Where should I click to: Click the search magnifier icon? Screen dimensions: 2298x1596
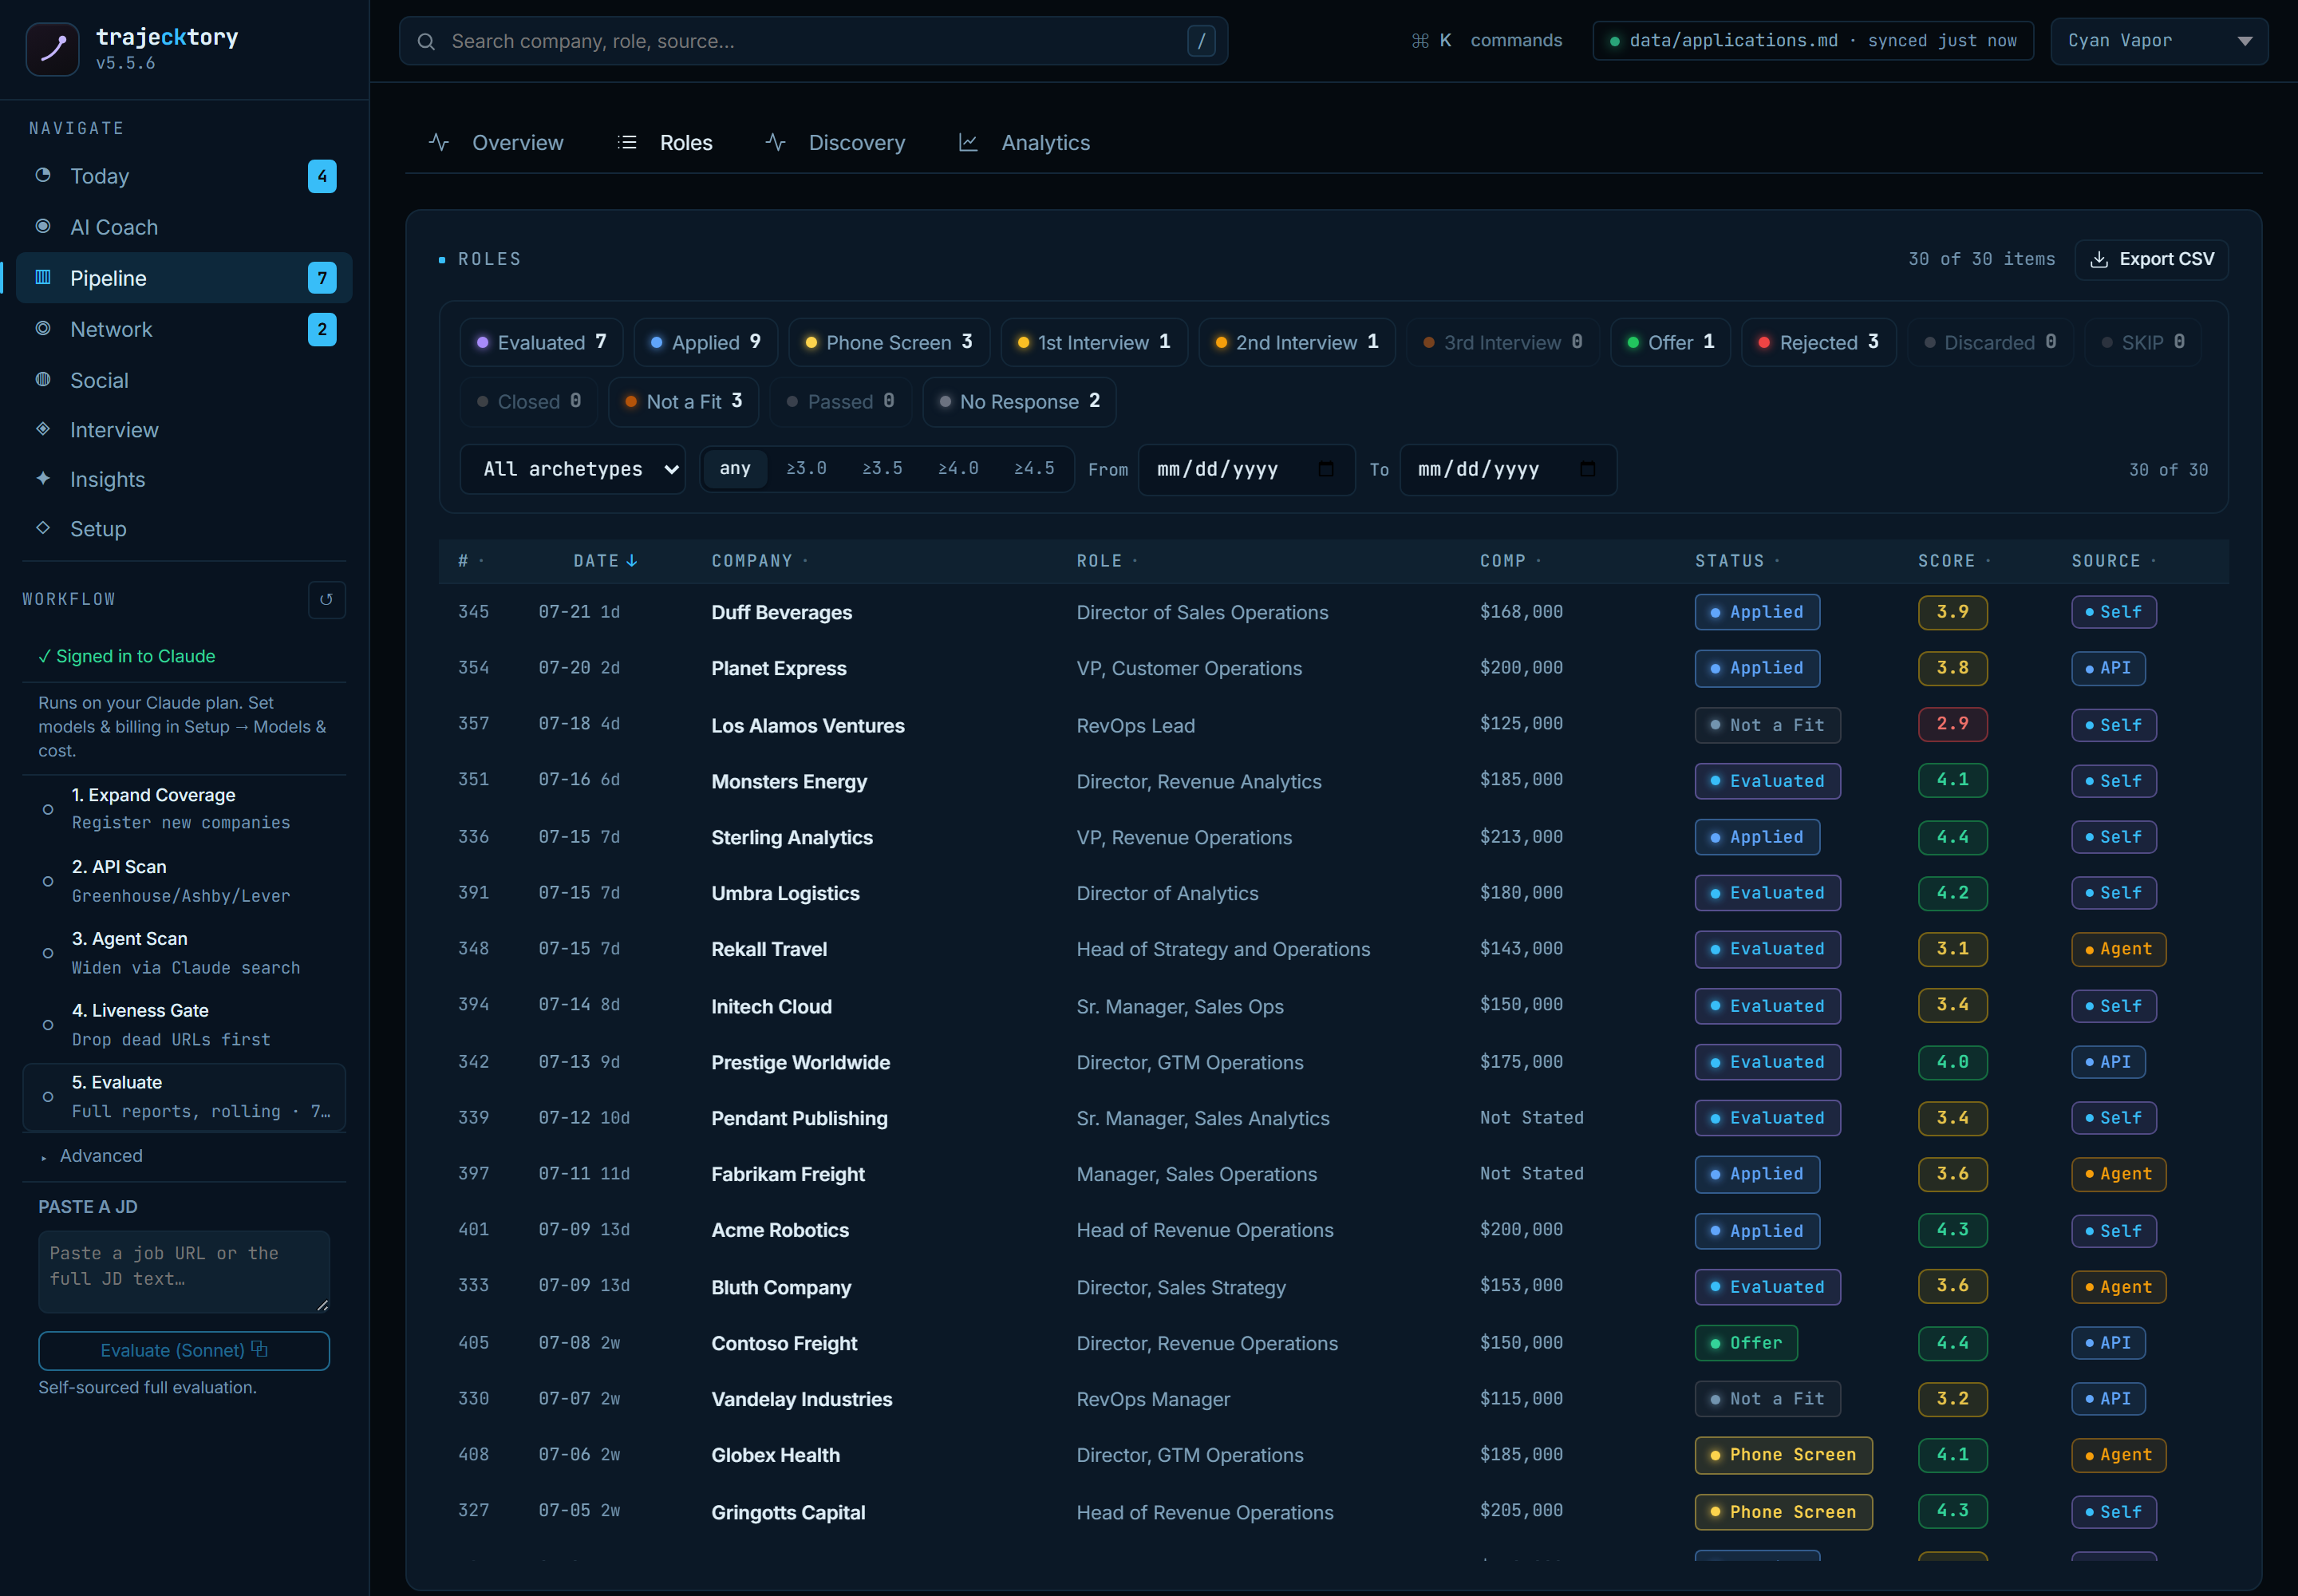pos(426,41)
